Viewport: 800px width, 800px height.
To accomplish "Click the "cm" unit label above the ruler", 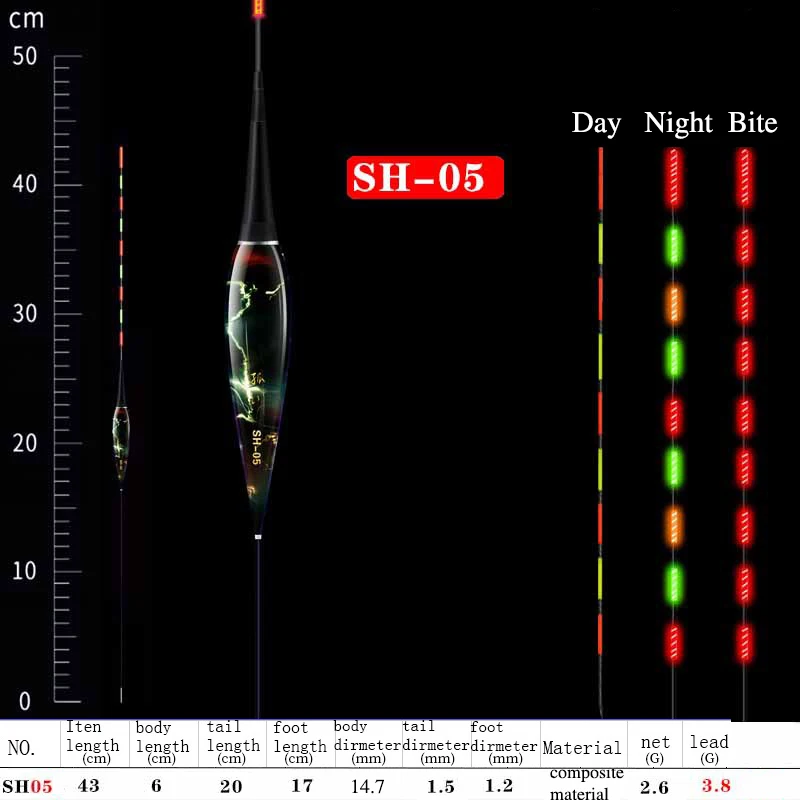I will [x=27, y=19].
